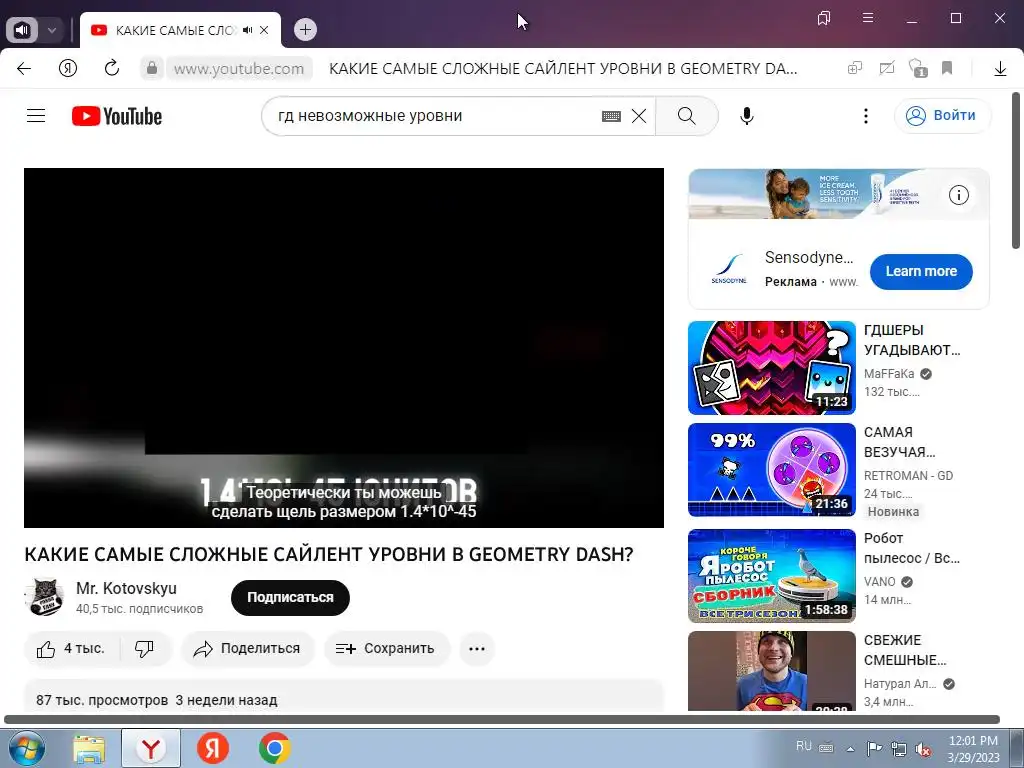Viewport: 1024px width, 768px height.
Task: Switch the RU input language indicator
Action: (804, 746)
